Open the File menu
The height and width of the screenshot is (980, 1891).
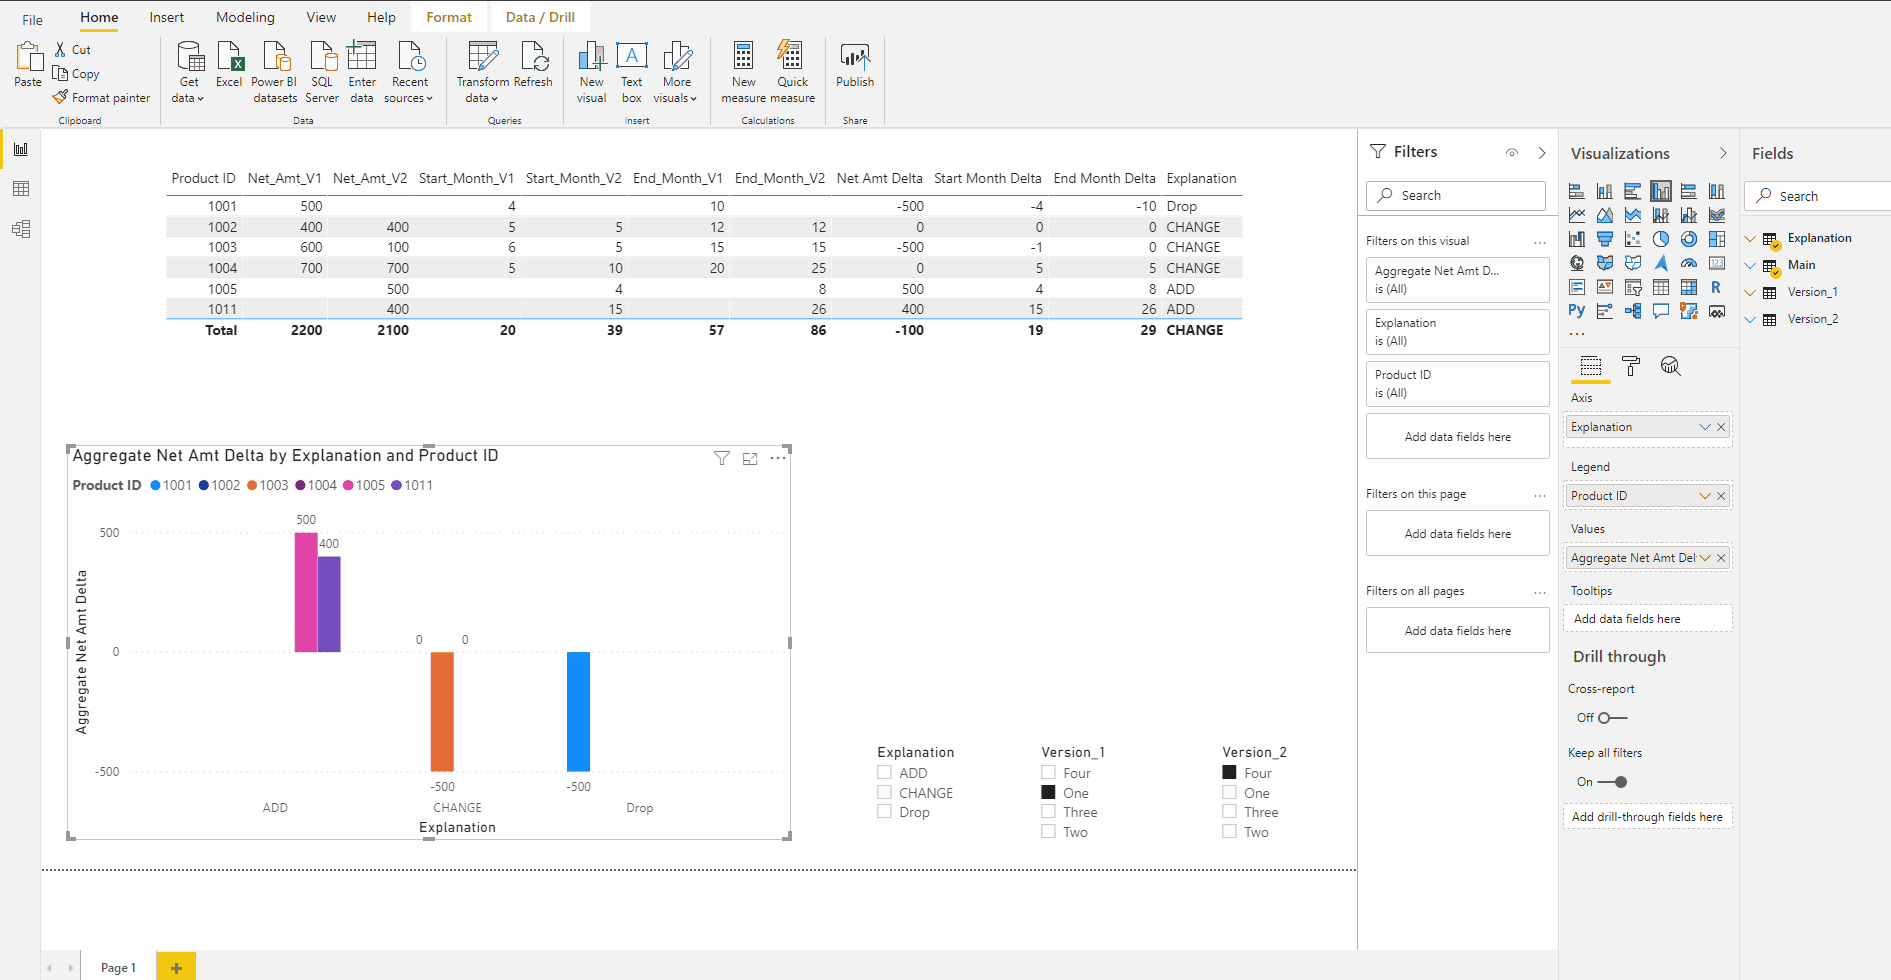(33, 19)
